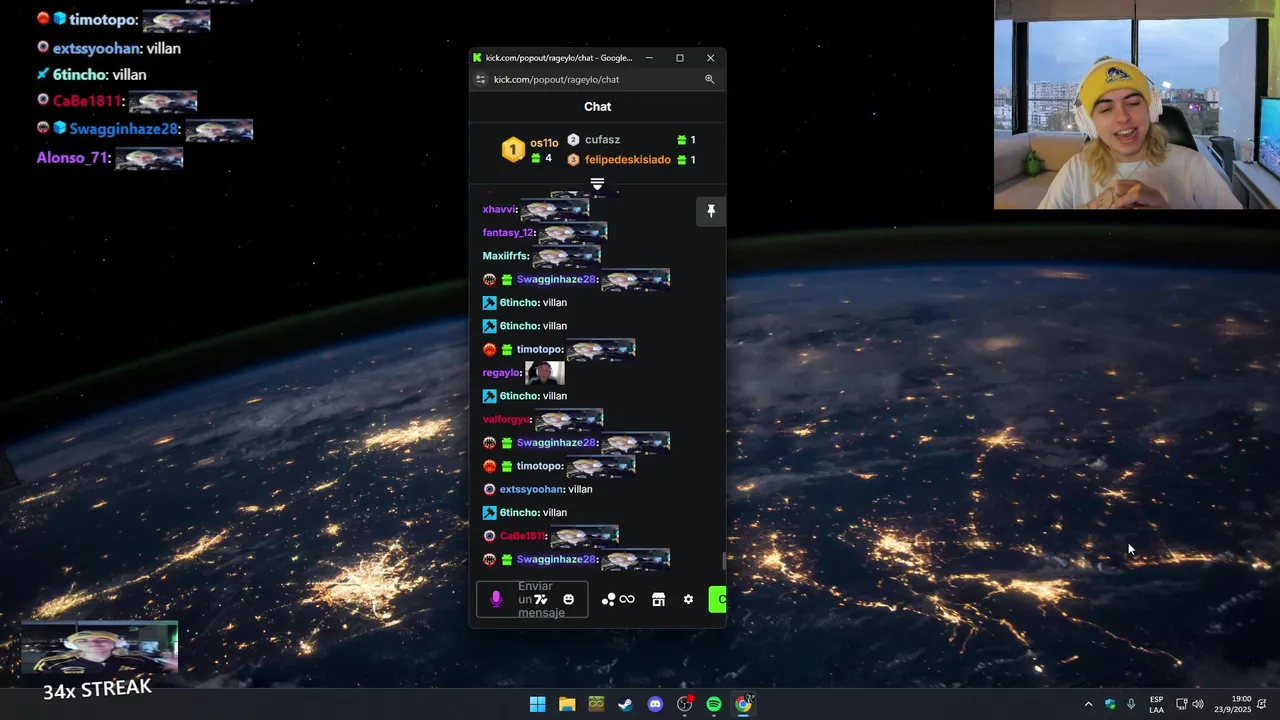
Task: Open Steam from the taskbar
Action: point(625,704)
